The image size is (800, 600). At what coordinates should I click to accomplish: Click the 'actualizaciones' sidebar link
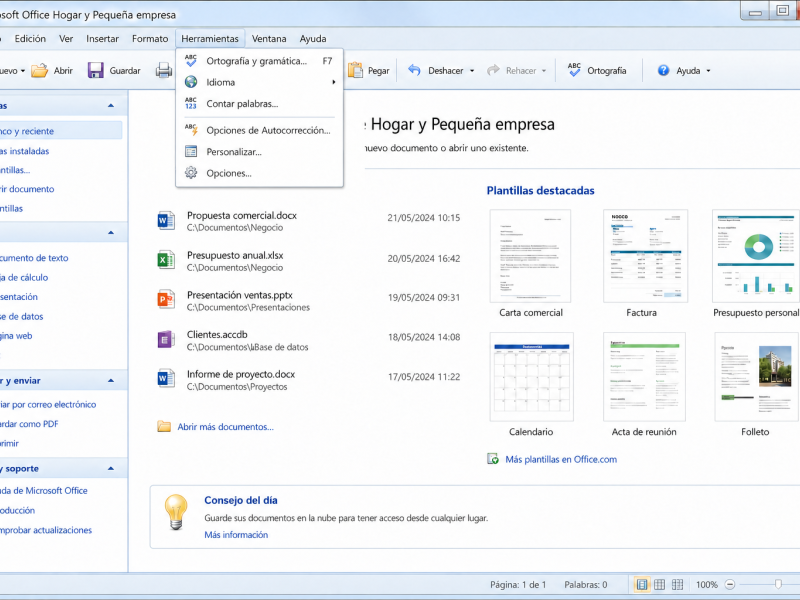(46, 530)
